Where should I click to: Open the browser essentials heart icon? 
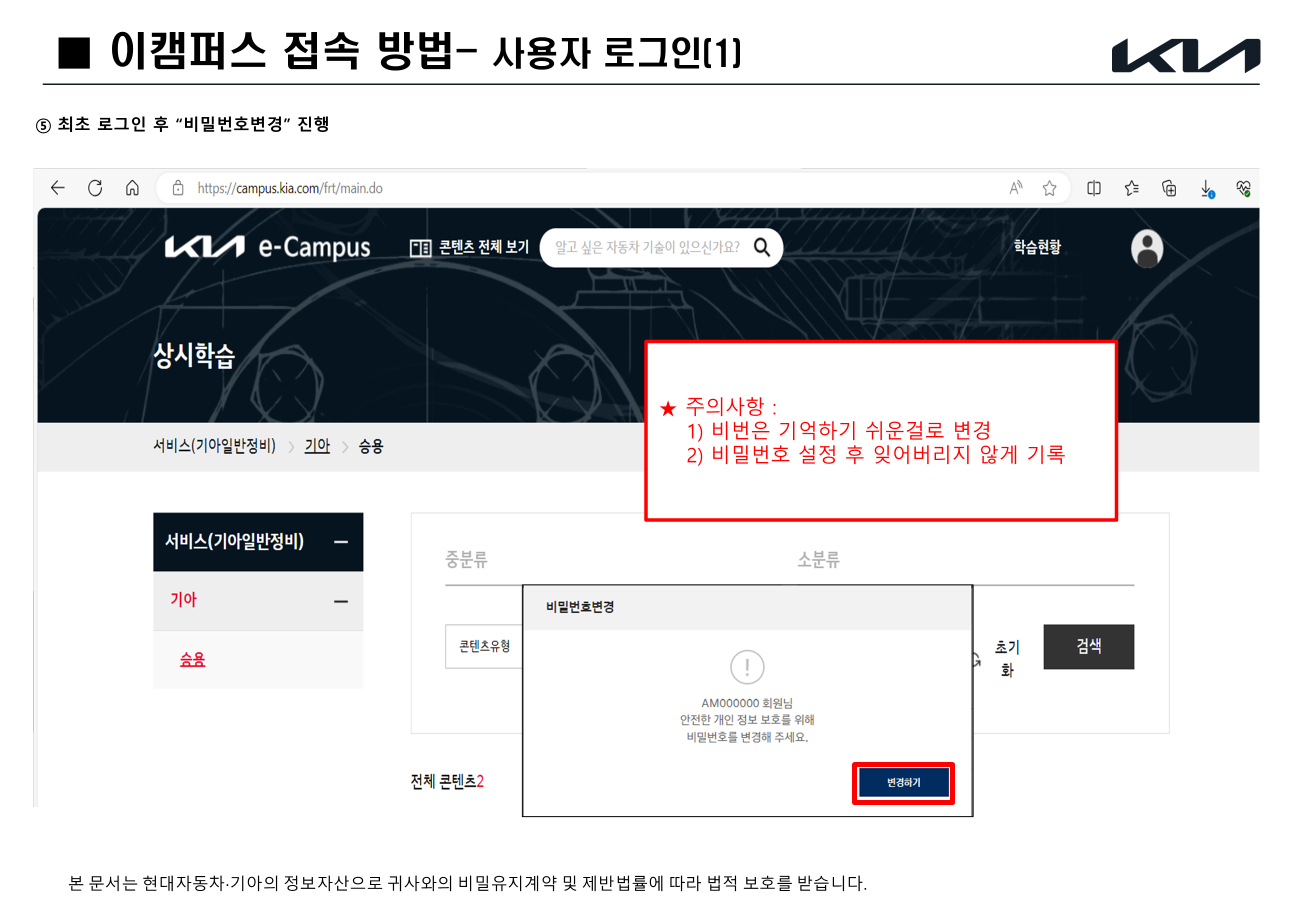pos(1244,187)
